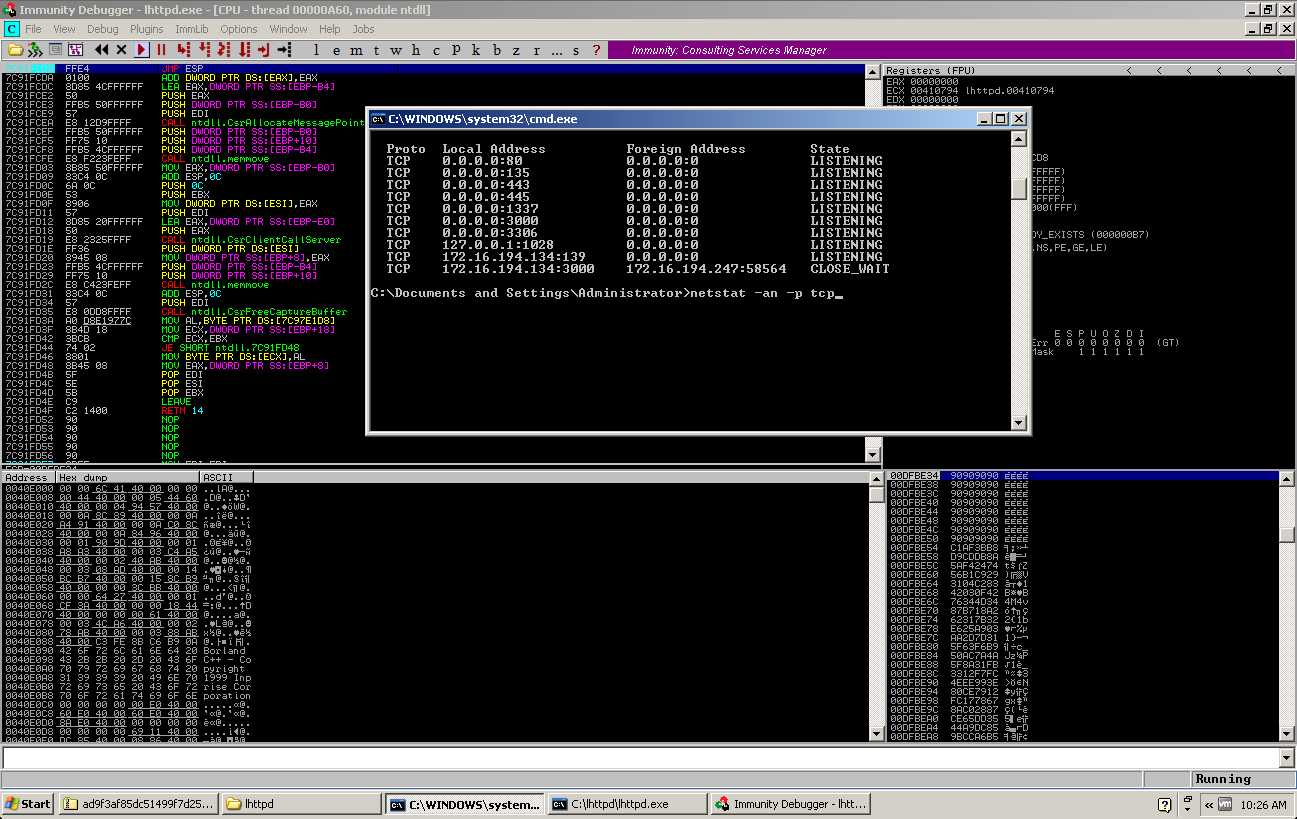
Task: Show Threads window via 't' button
Action: pyautogui.click(x=377, y=50)
